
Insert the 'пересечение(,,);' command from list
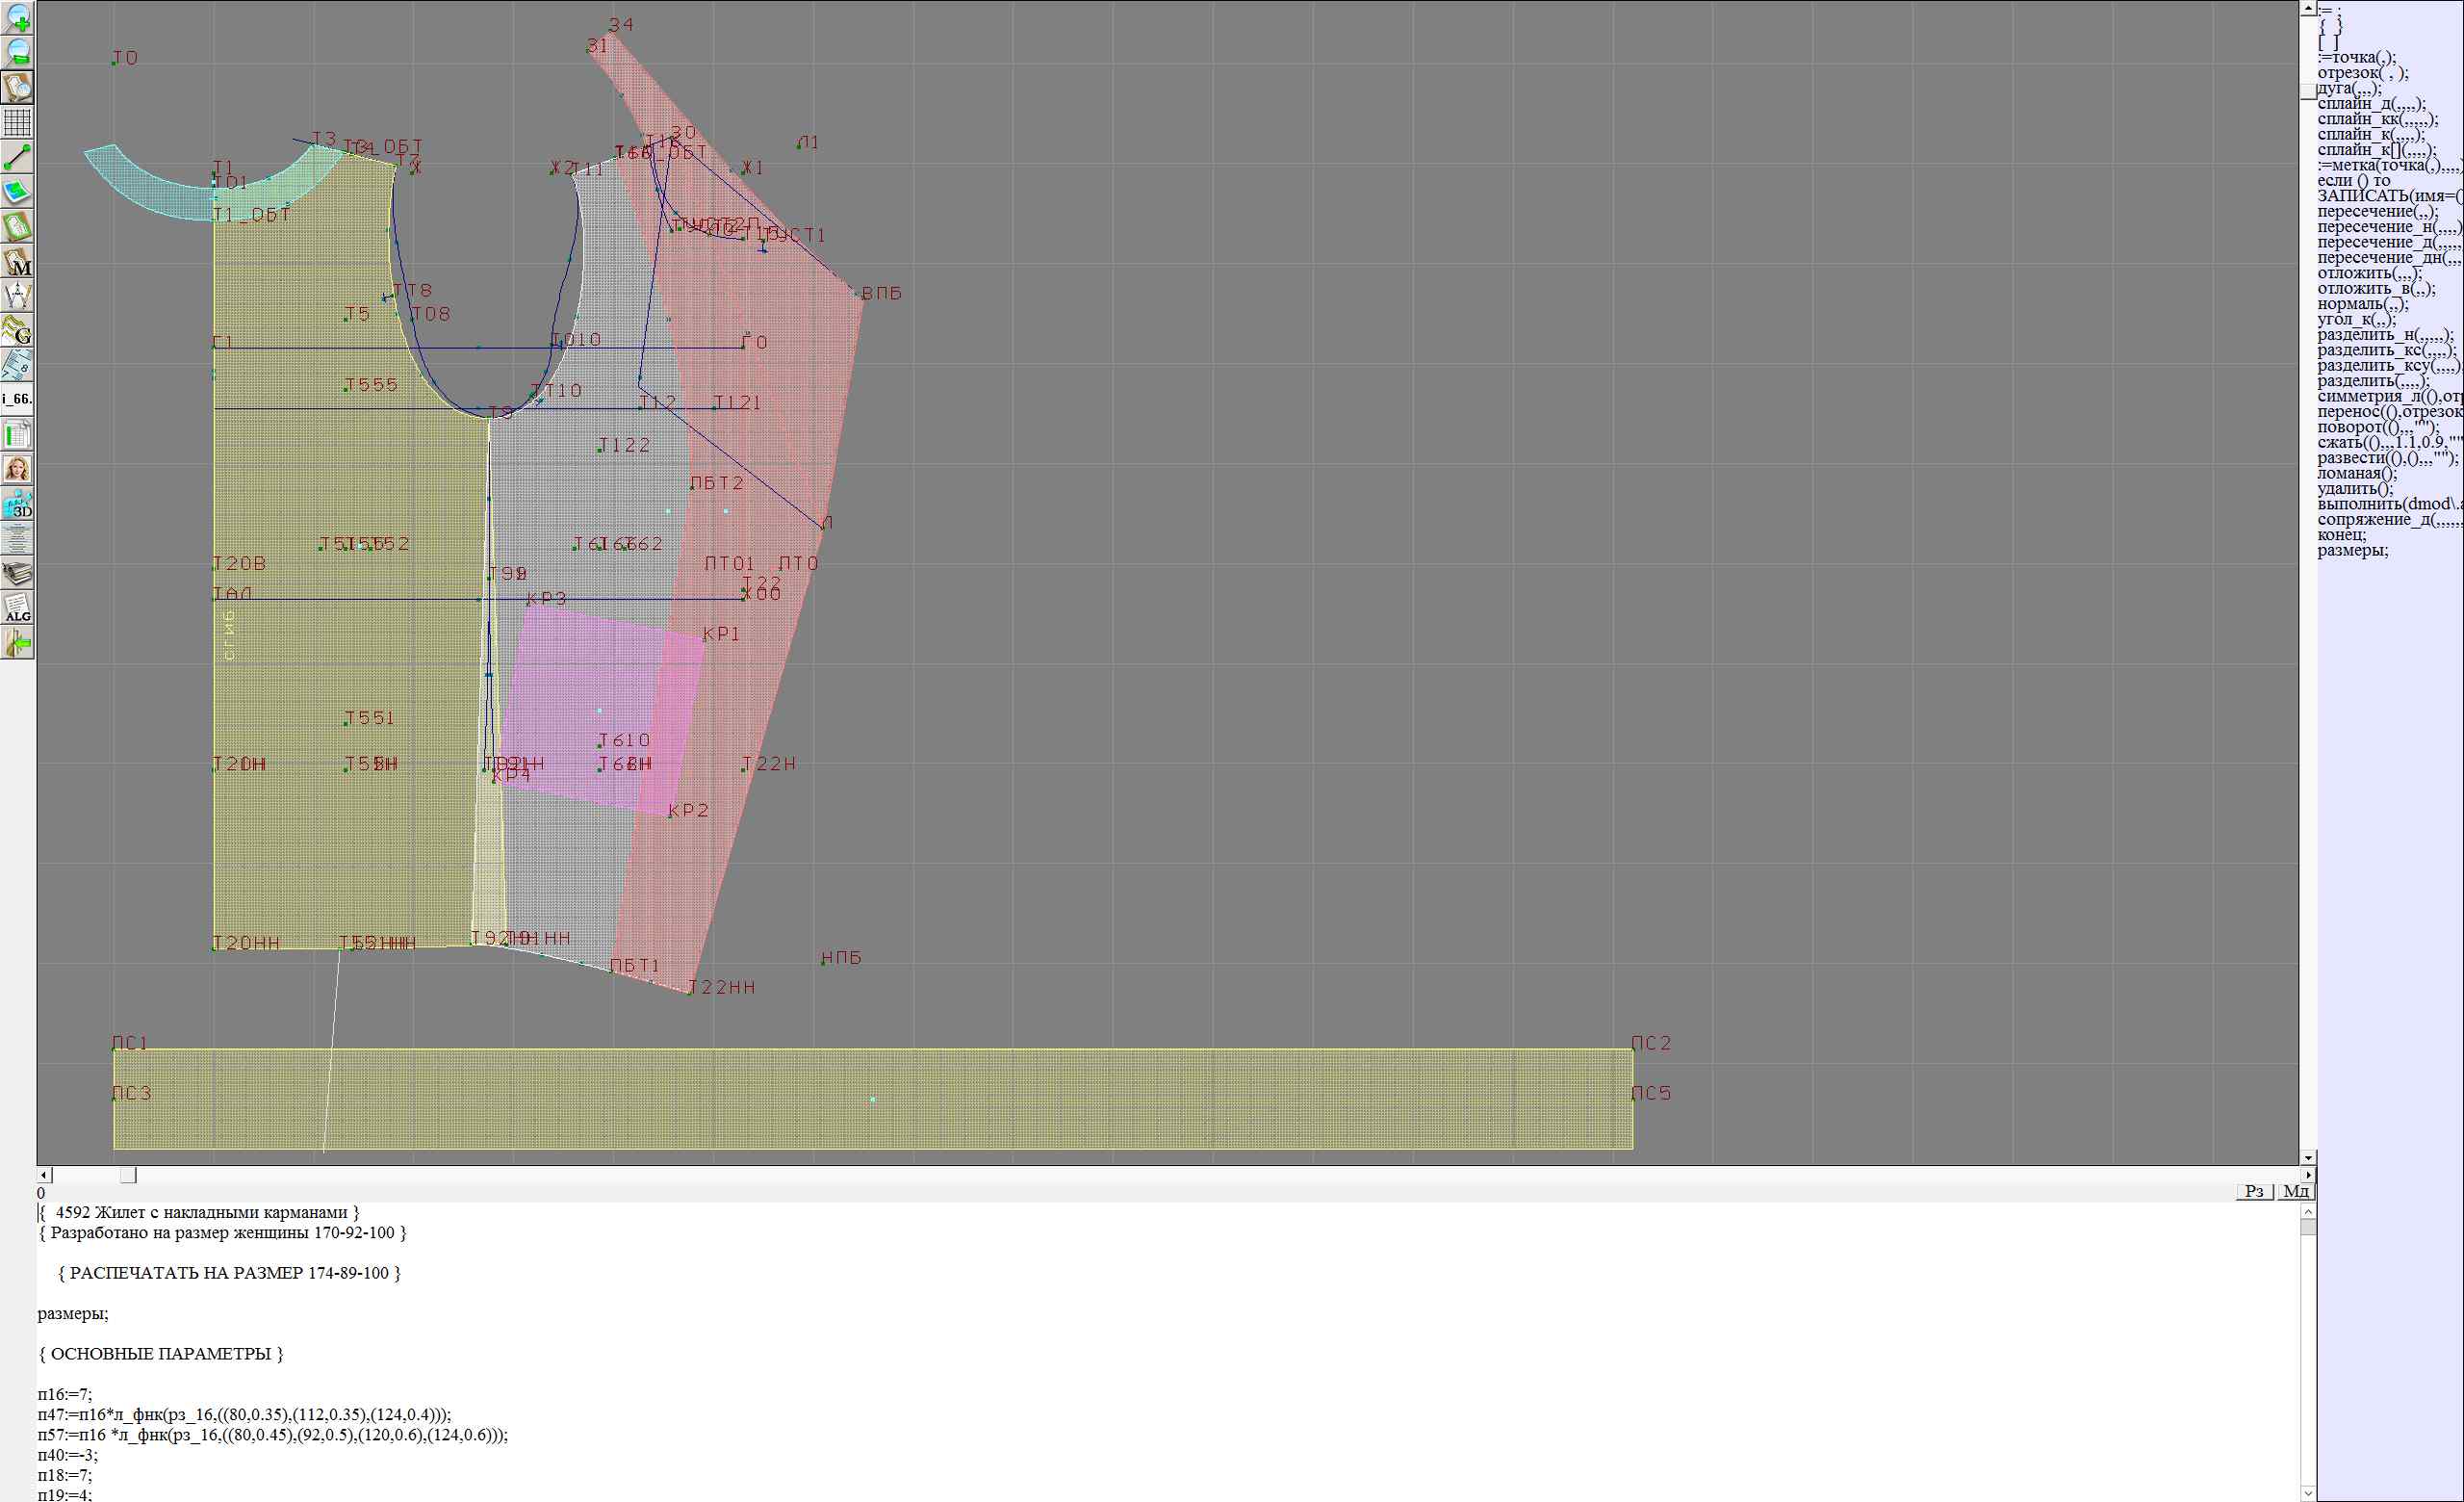(x=2377, y=211)
